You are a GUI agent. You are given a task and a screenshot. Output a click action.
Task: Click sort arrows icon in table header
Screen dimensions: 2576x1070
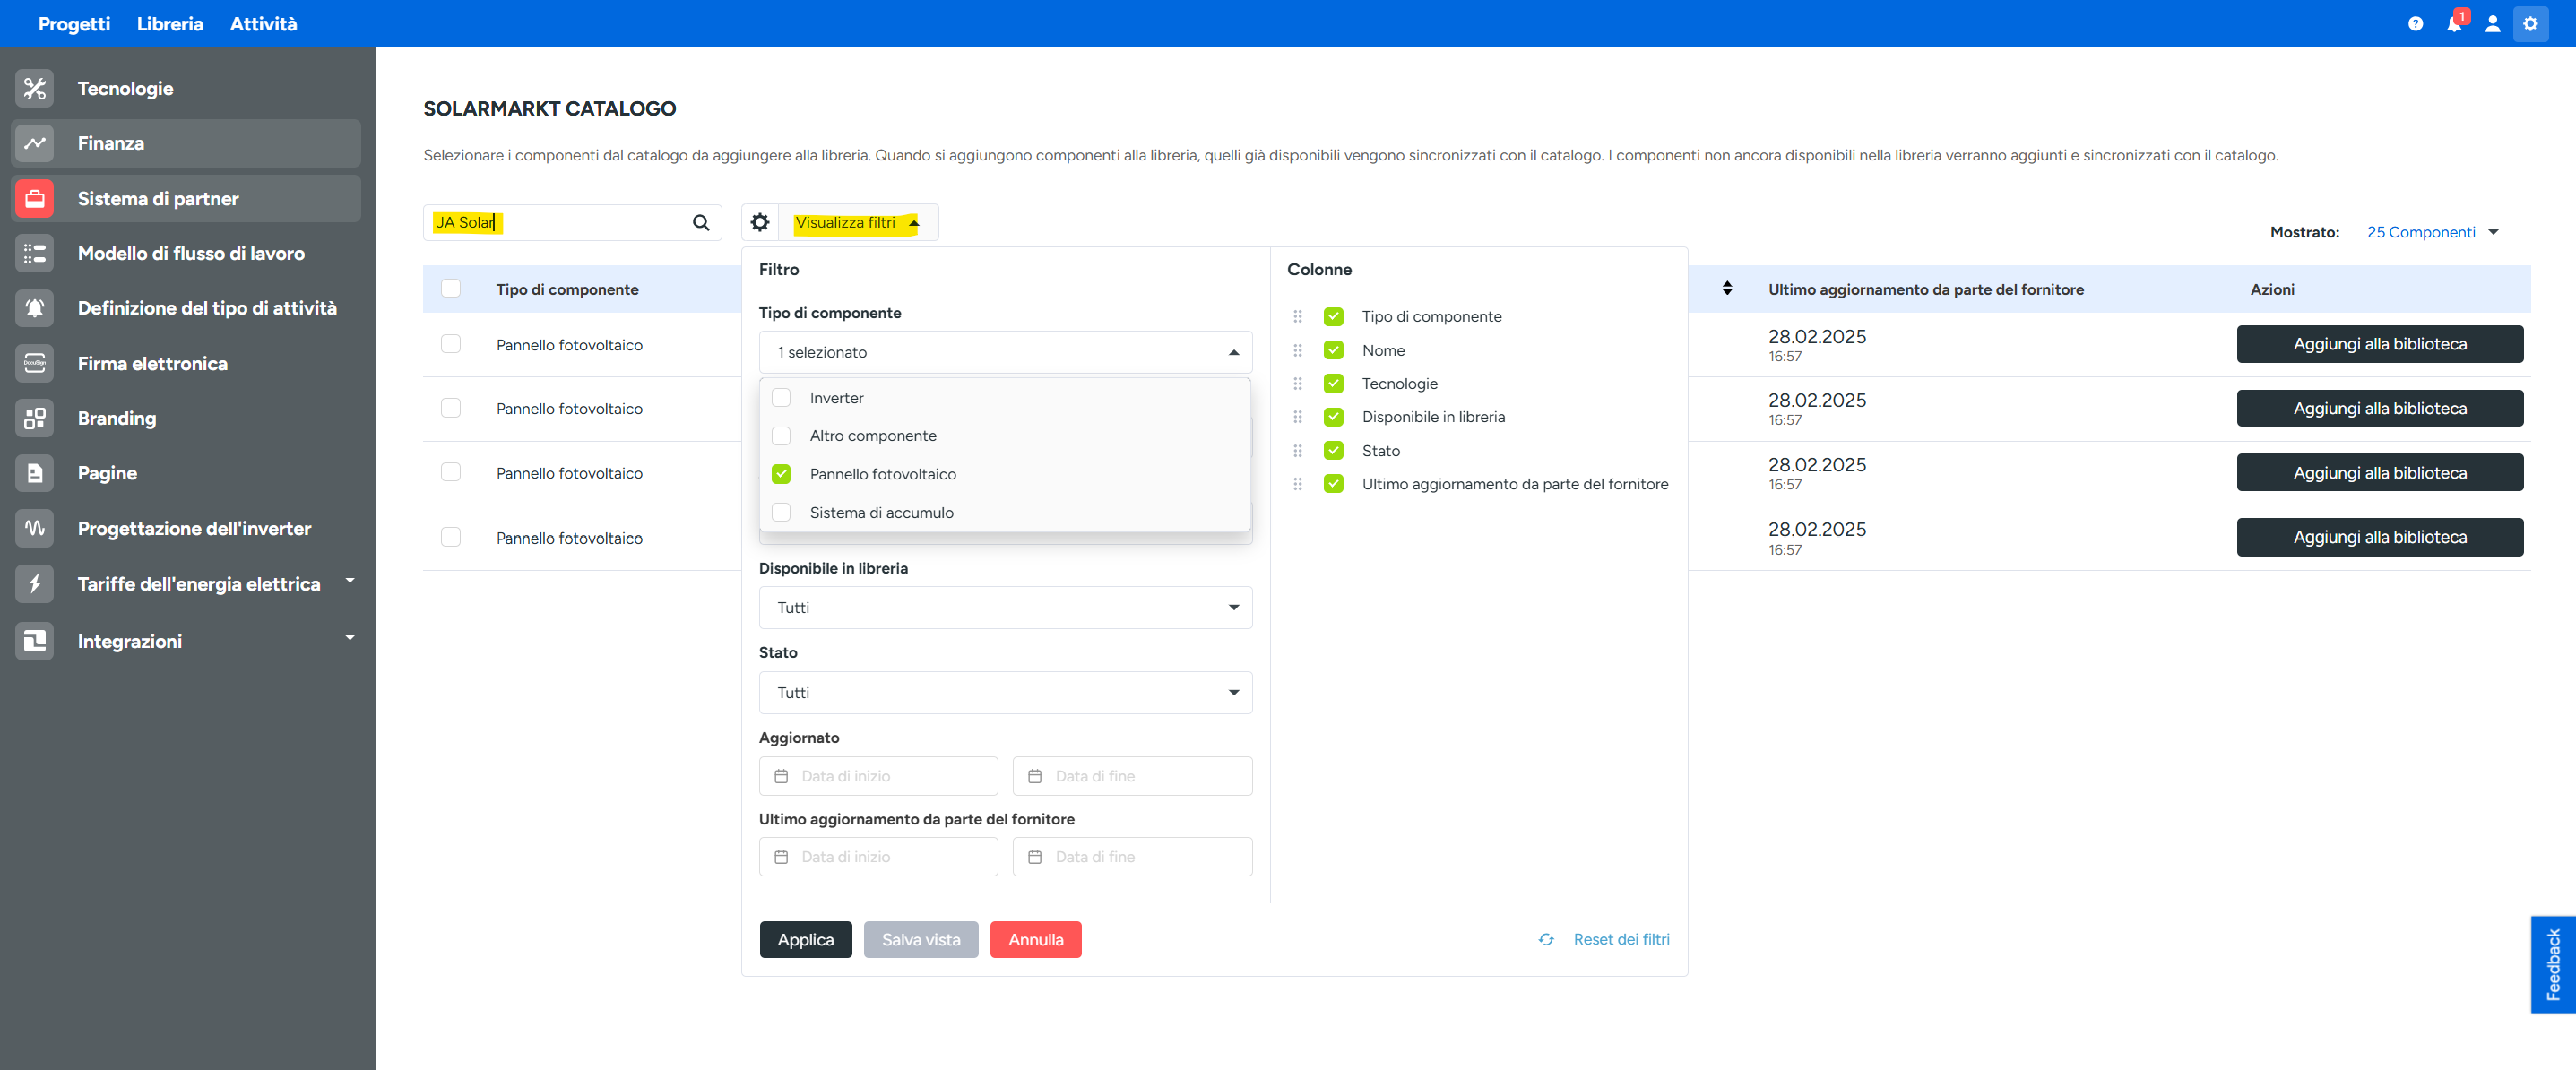[1727, 289]
